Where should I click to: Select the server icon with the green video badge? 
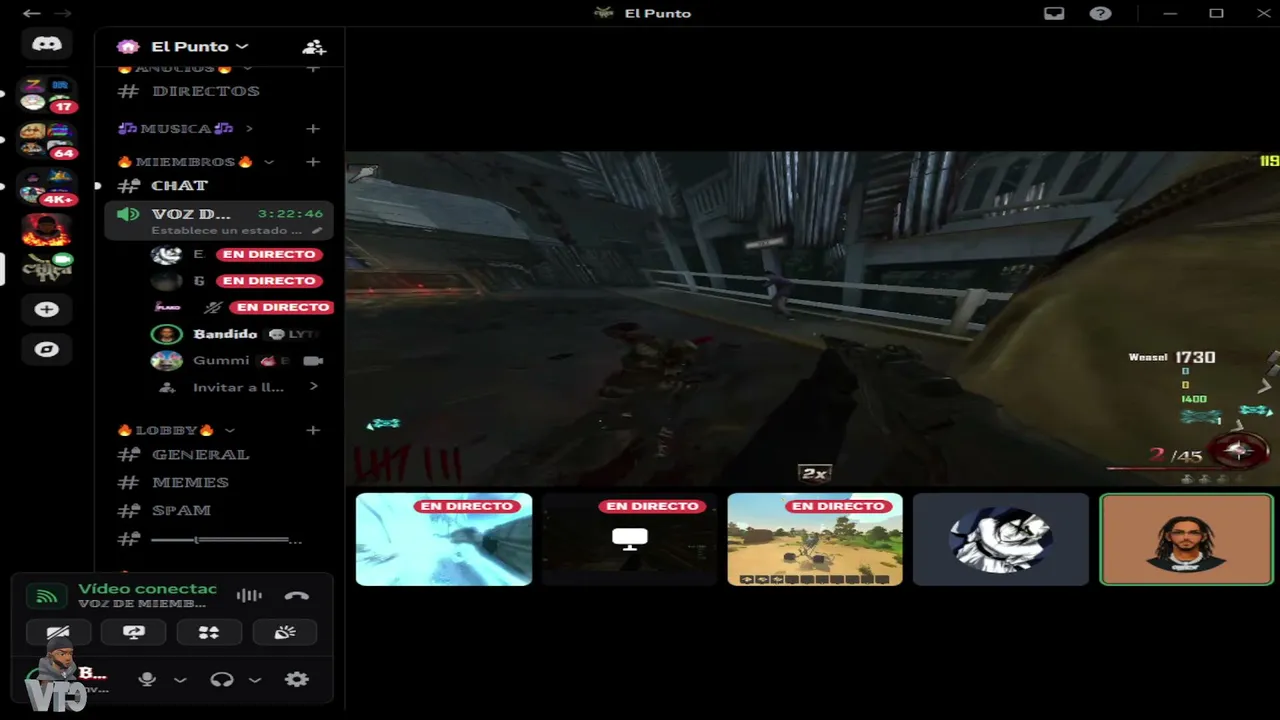(x=46, y=269)
